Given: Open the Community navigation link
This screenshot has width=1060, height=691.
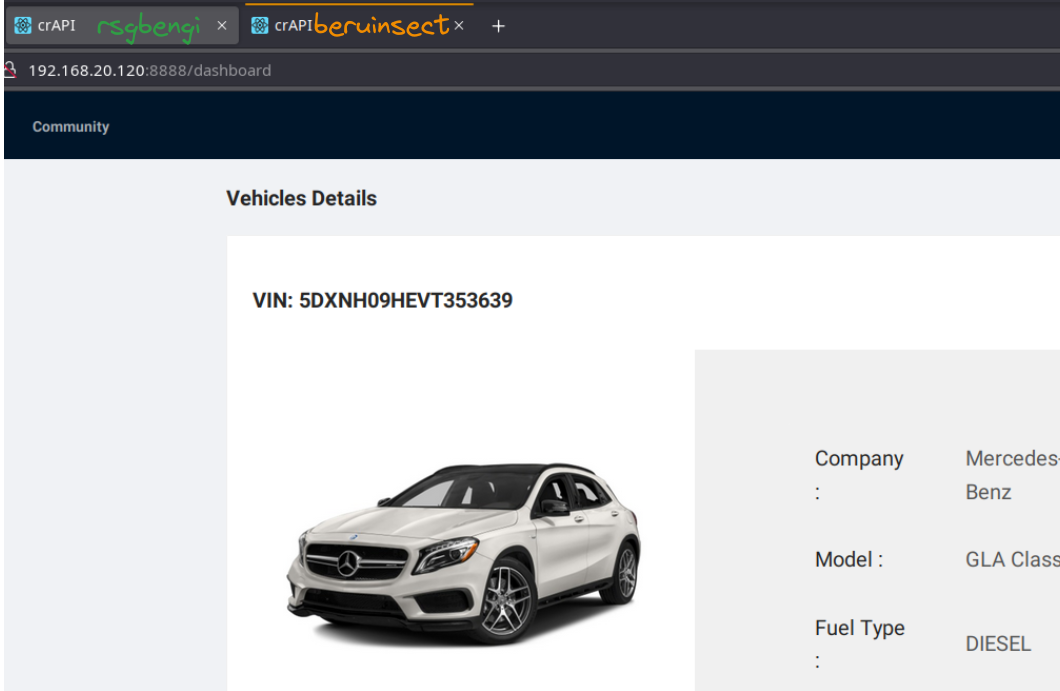Looking at the screenshot, I should [71, 127].
